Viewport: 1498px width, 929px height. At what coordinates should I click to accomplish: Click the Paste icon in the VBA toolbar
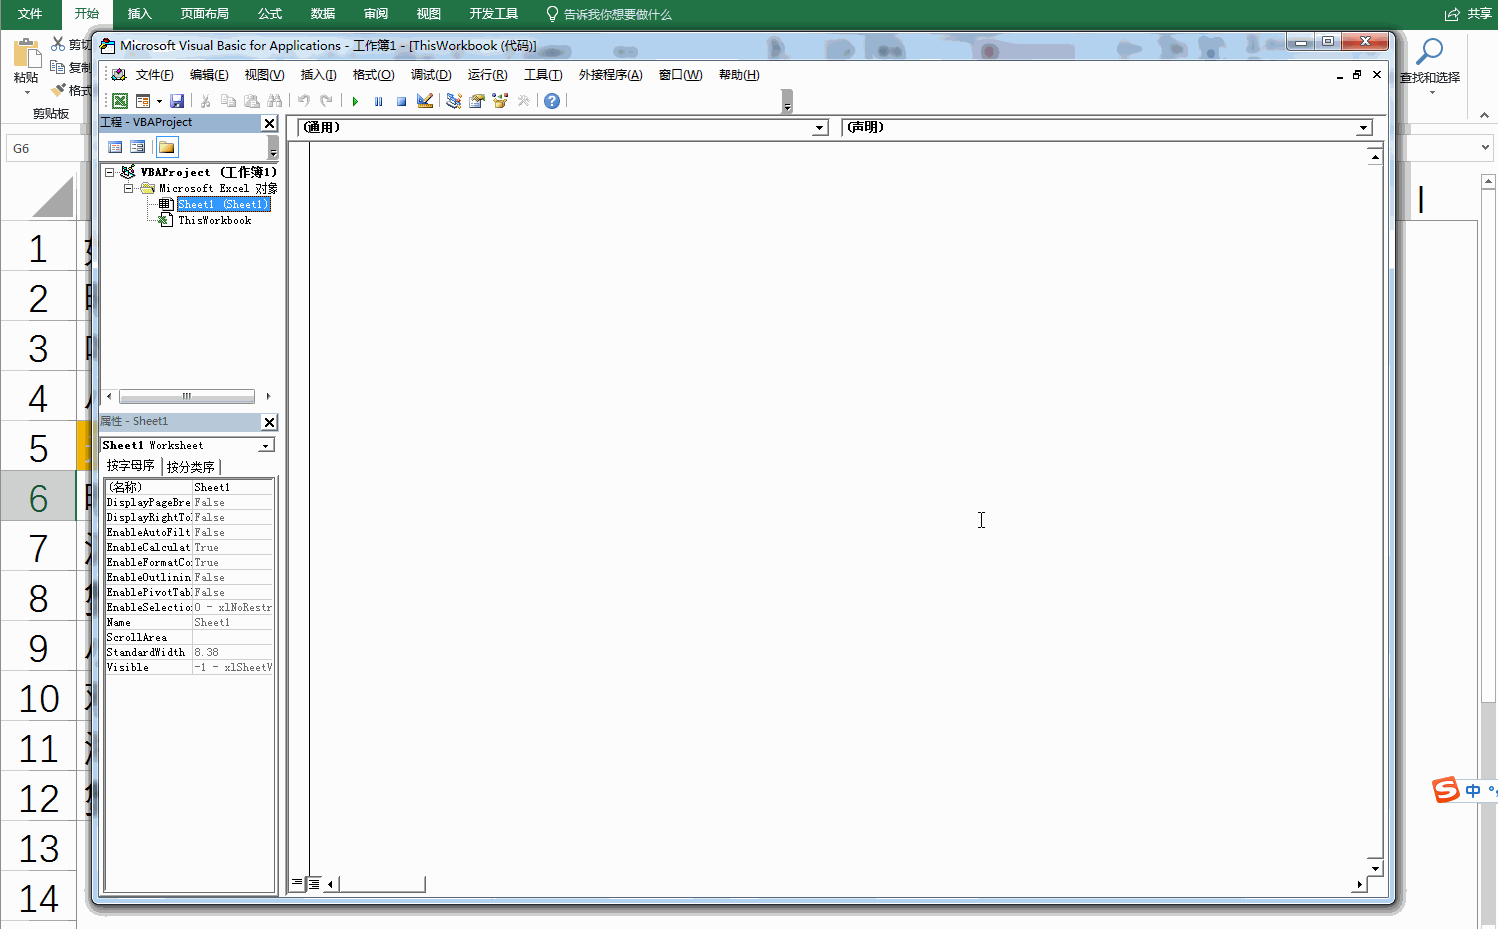pos(251,101)
